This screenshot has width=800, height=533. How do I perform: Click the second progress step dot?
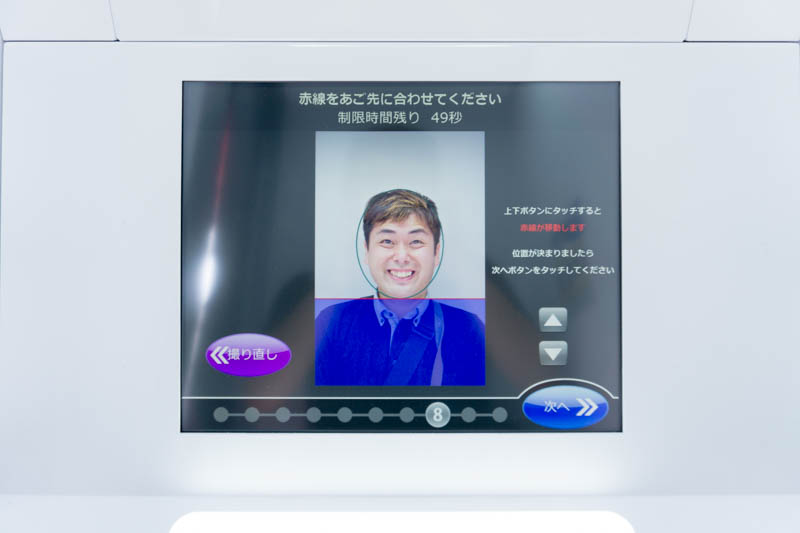(x=252, y=414)
